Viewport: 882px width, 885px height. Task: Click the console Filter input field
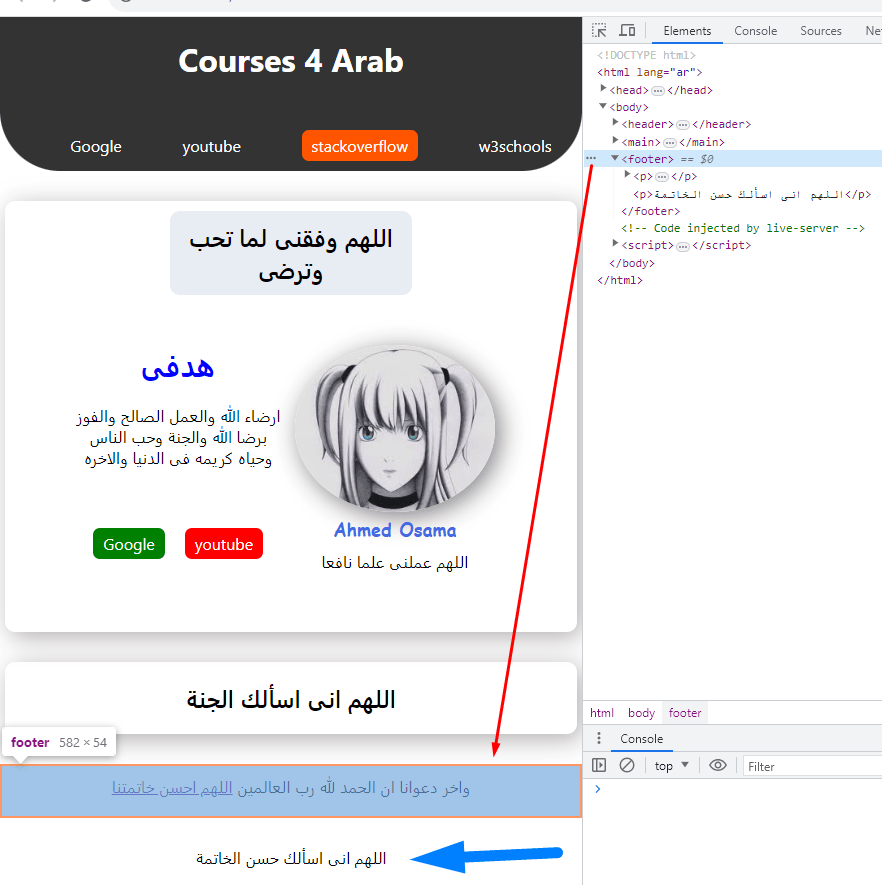tap(811, 766)
